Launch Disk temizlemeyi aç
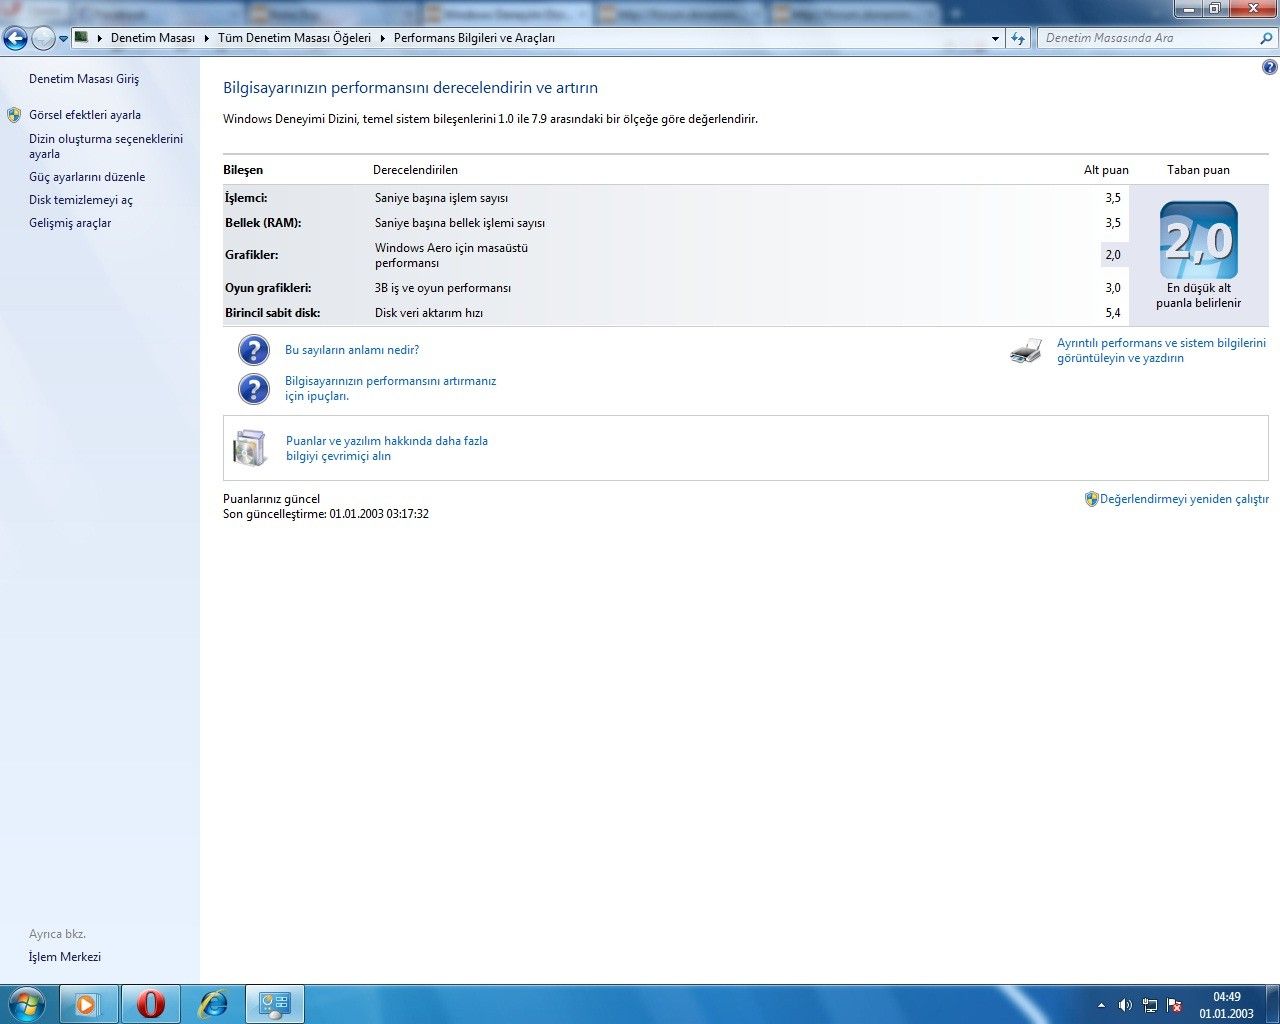This screenshot has width=1280, height=1024. (81, 200)
